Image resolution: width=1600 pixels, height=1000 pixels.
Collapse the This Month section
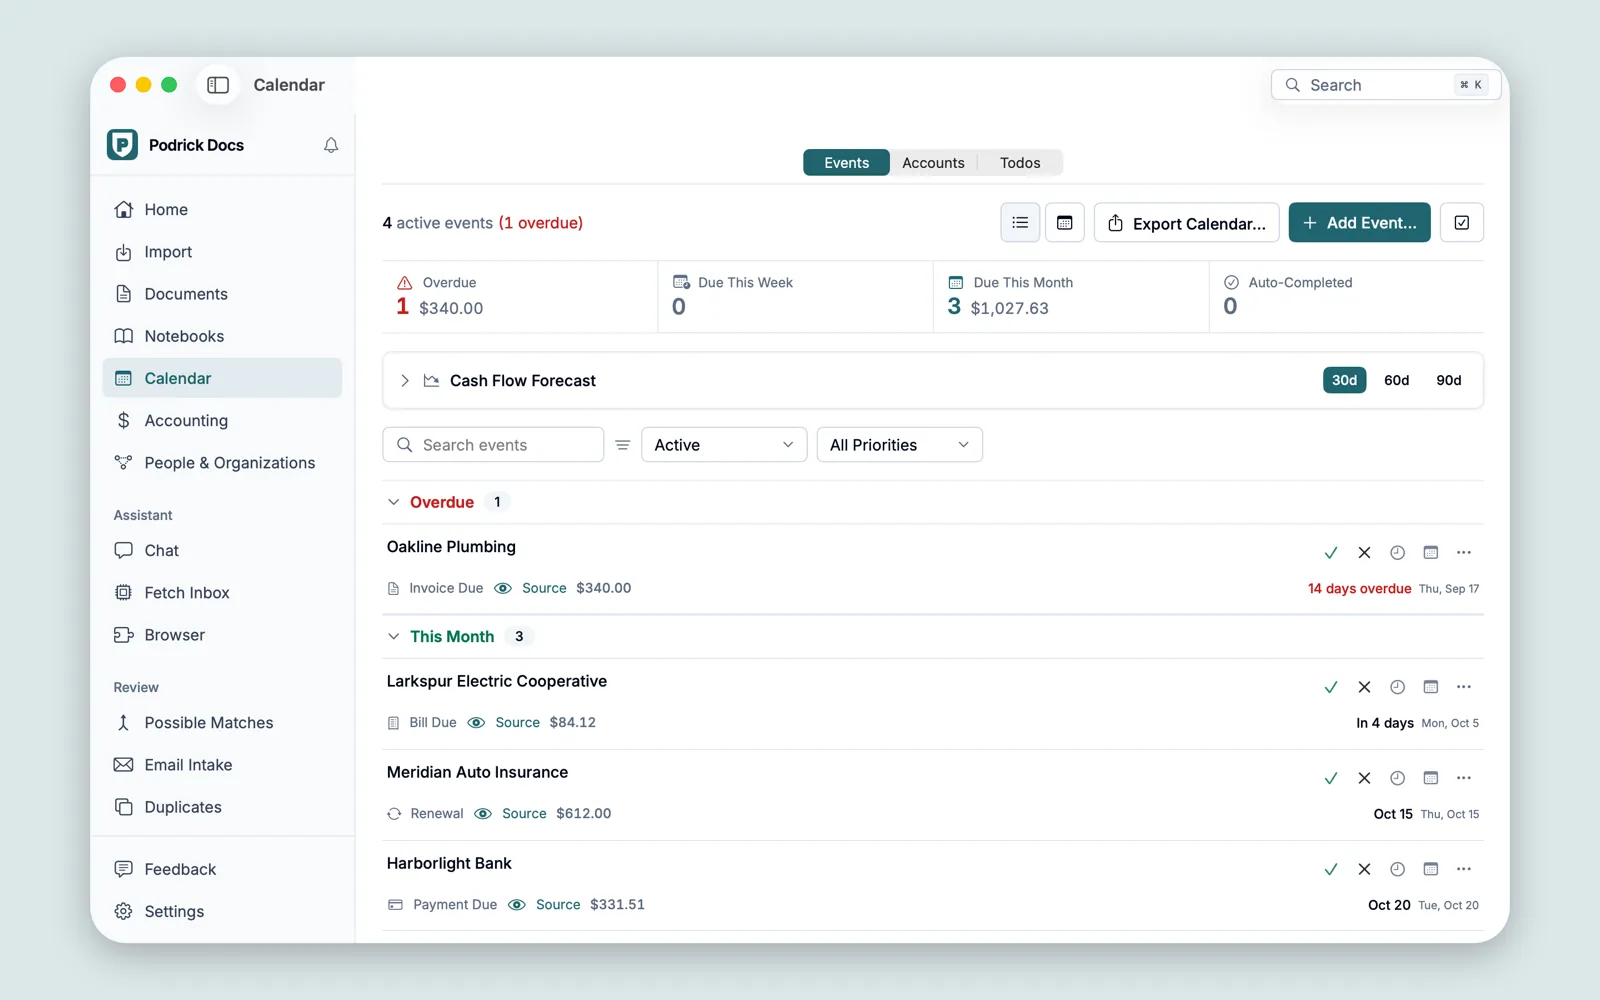393,636
